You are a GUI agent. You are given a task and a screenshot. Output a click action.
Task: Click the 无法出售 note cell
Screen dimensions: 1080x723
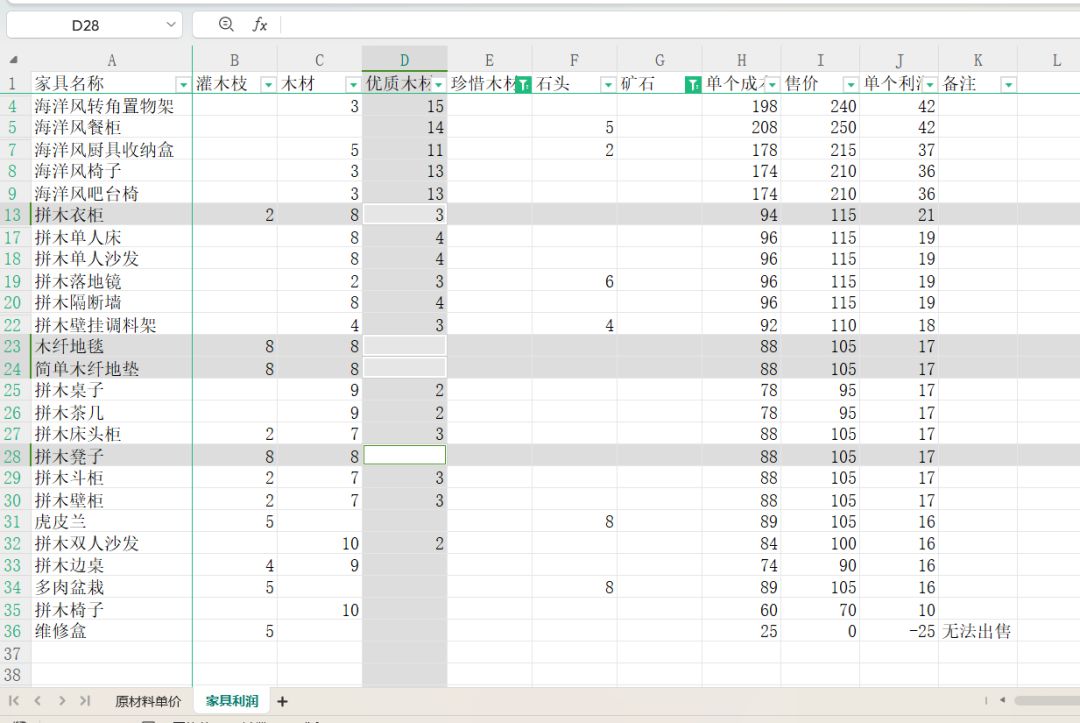pos(977,631)
